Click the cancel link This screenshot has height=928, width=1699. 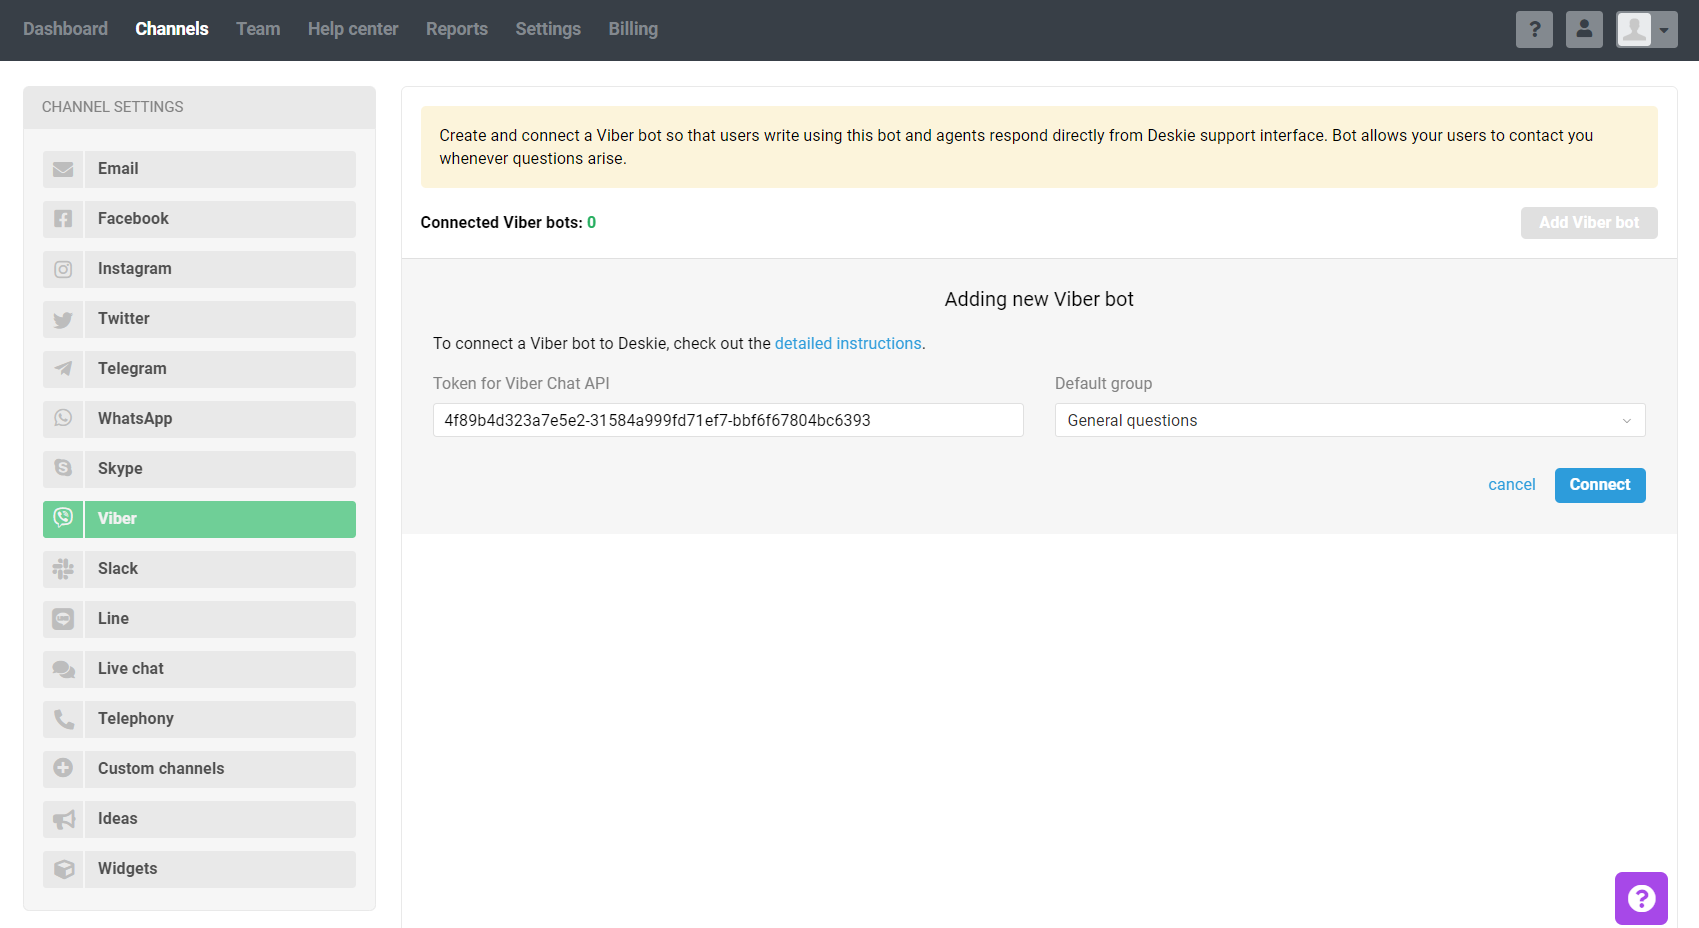(x=1511, y=485)
